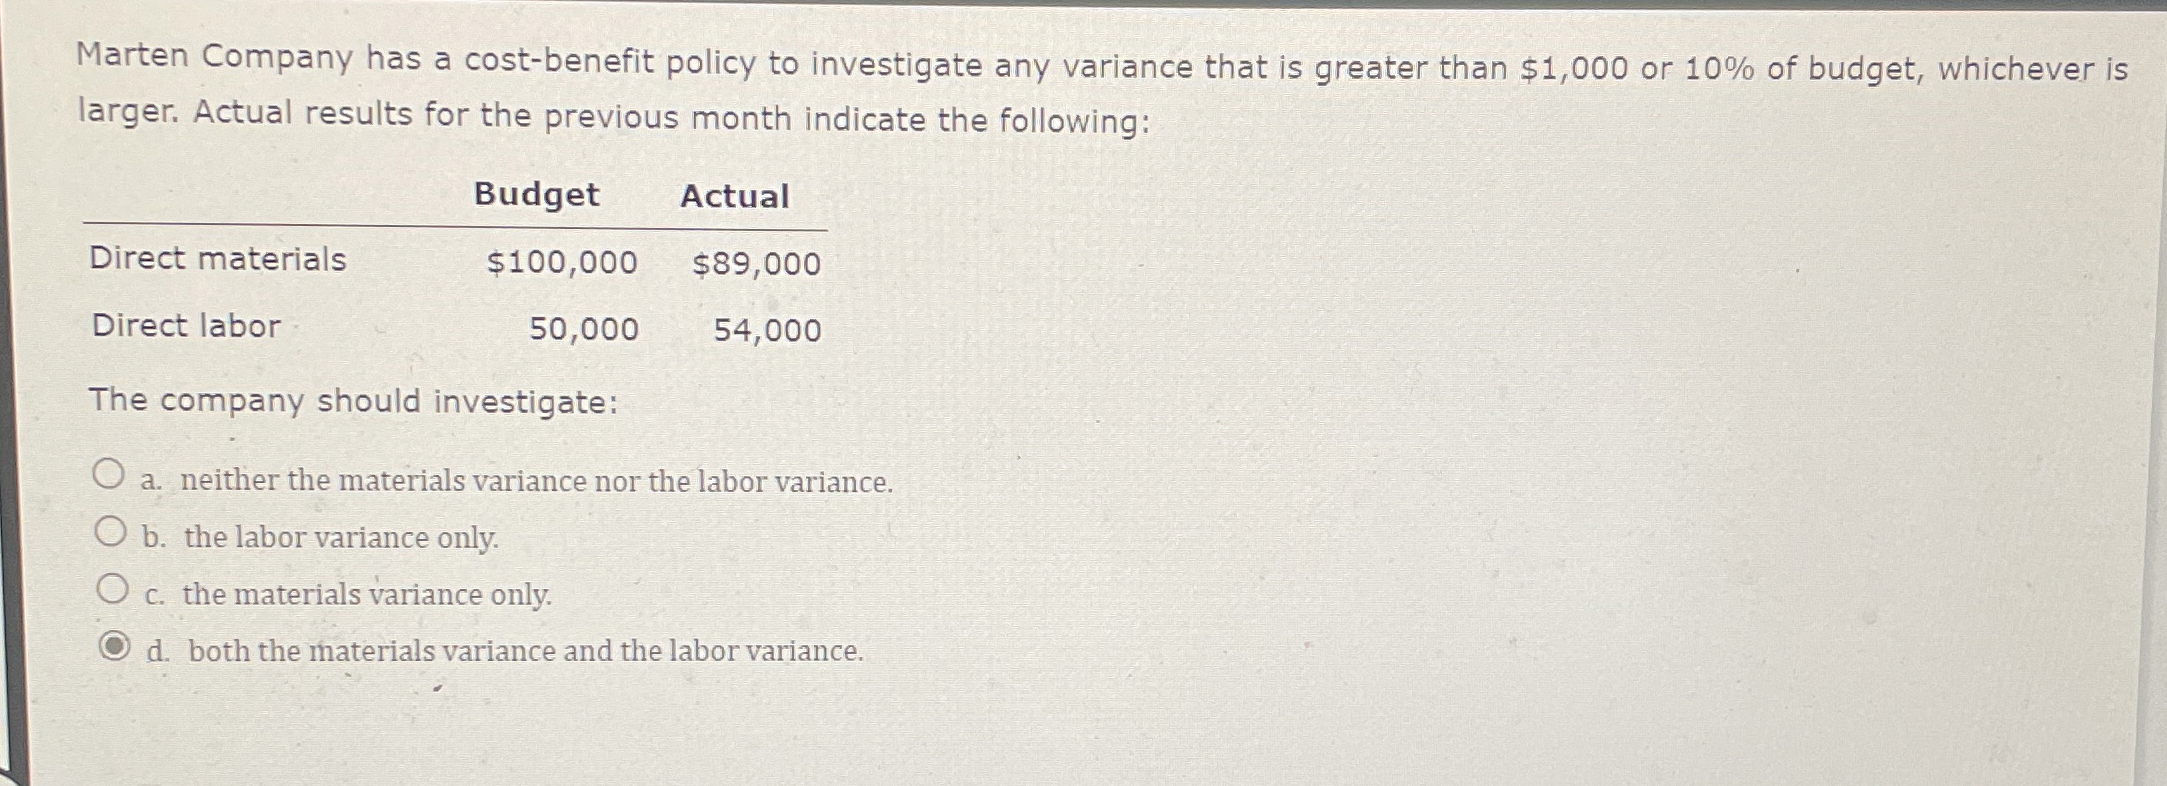Click 'The company should investigate:' prompt
2167x786 pixels.
pos(354,402)
